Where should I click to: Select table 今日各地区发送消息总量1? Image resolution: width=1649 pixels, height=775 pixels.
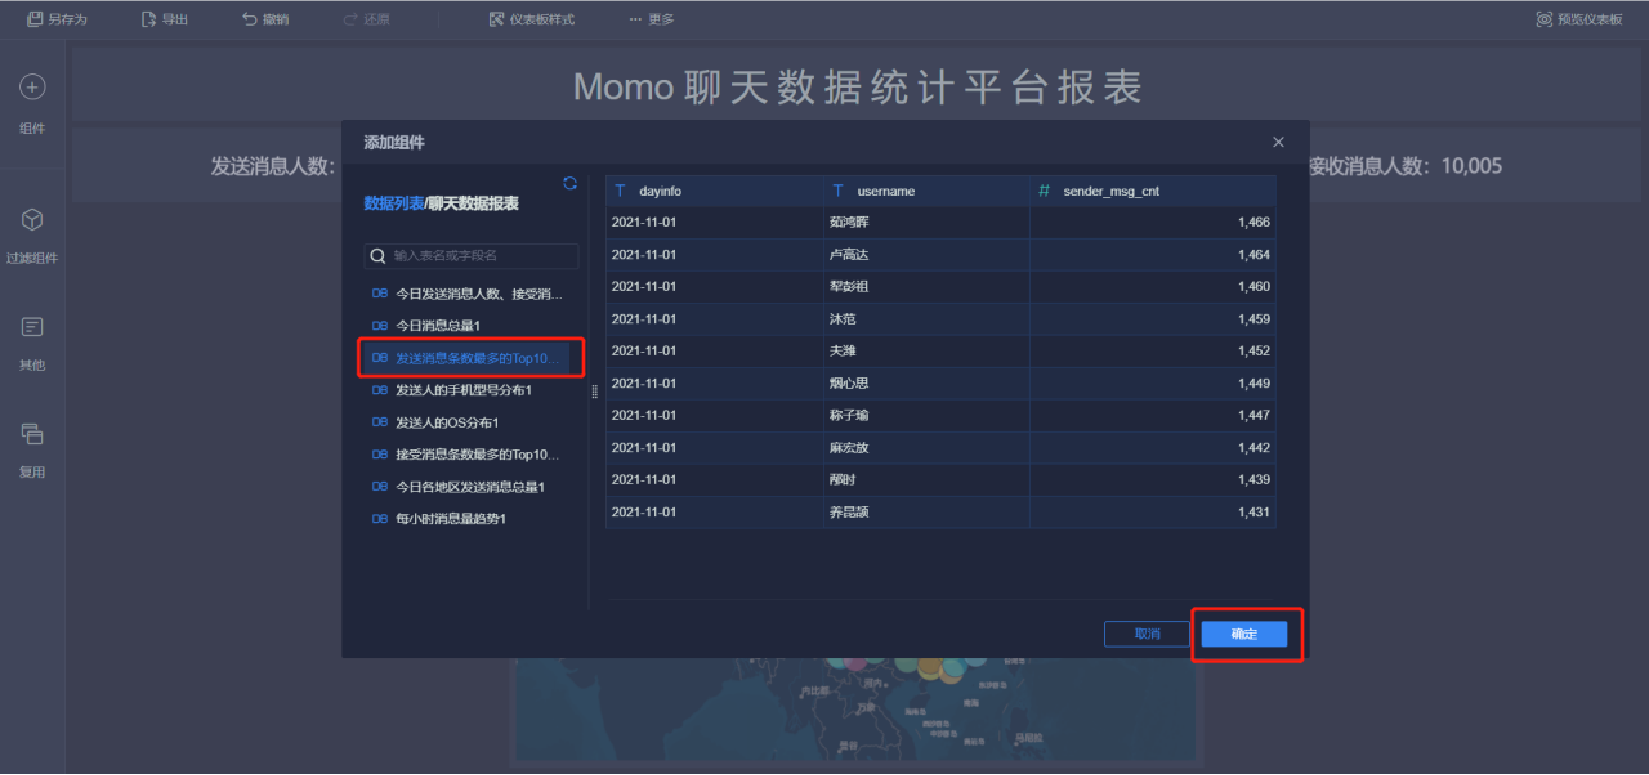coord(458,486)
